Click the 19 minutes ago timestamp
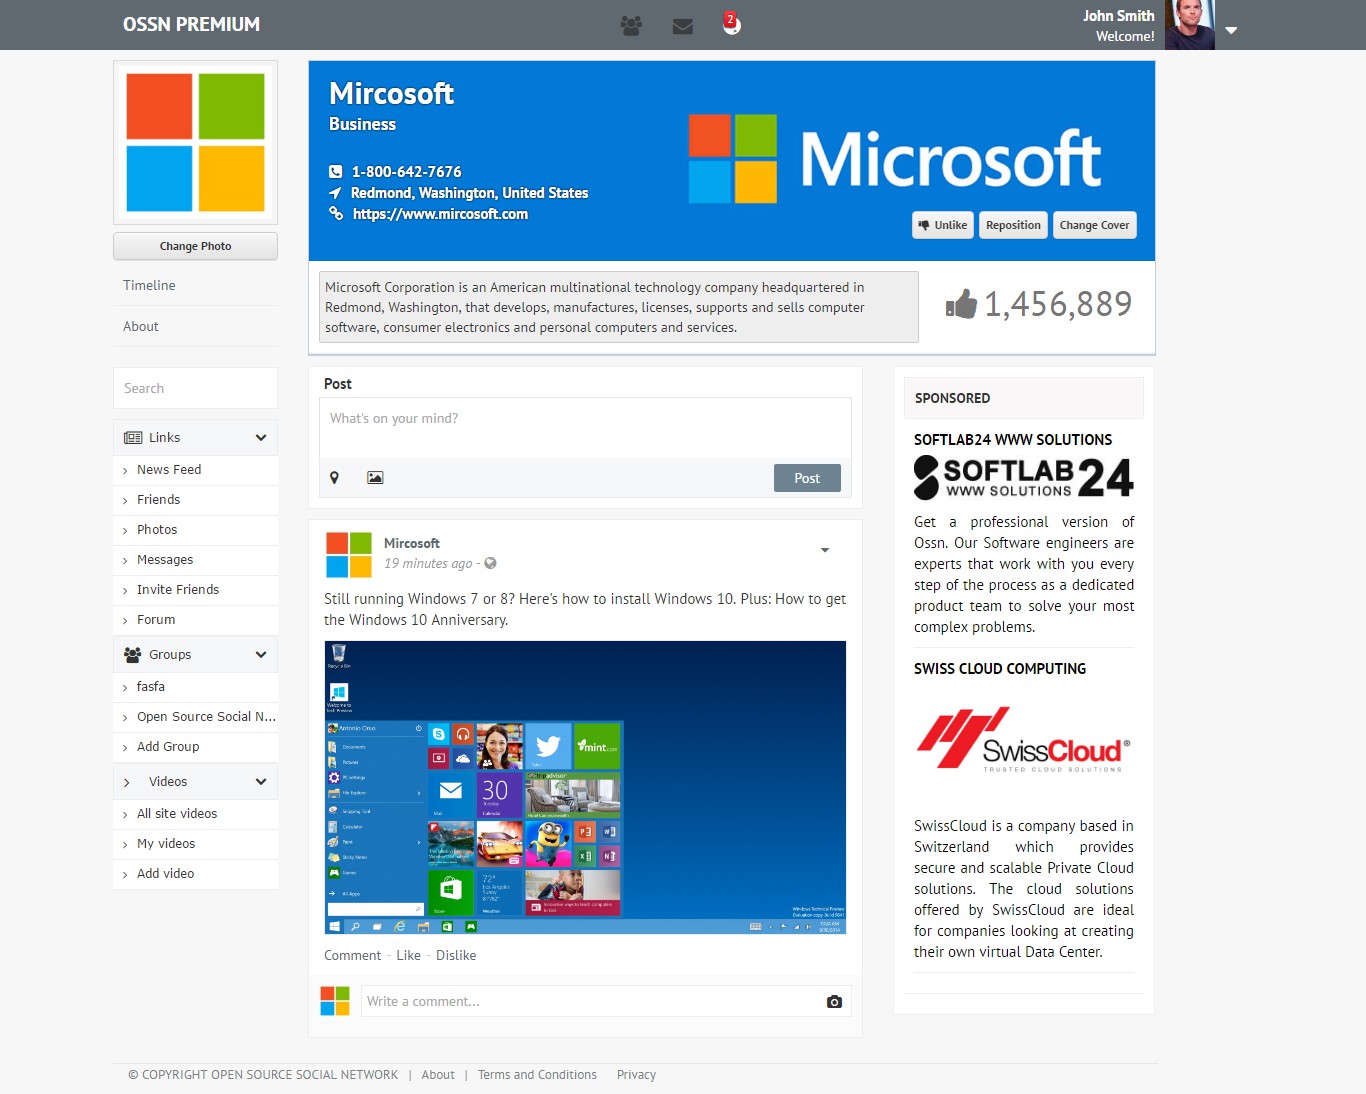Viewport: 1366px width, 1094px height. tap(428, 563)
